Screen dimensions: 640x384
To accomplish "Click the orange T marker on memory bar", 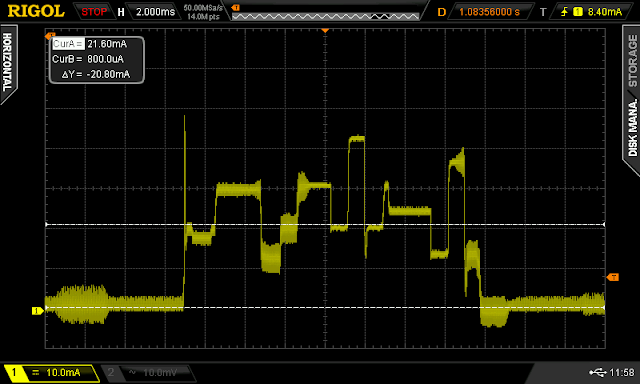I will (x=236, y=7).
